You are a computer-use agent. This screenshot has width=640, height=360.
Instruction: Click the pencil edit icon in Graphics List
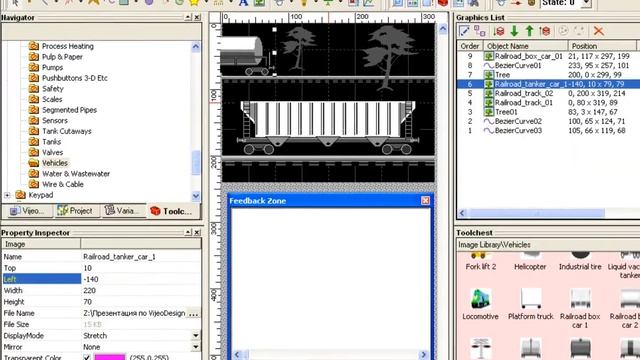pos(464,31)
